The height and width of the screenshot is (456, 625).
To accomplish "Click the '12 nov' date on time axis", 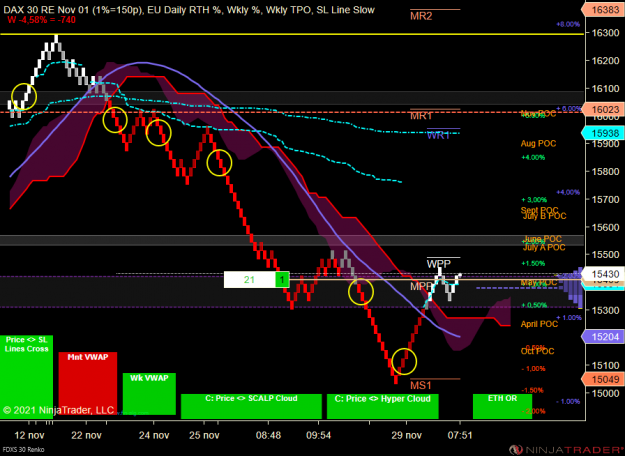I will 29,435.
